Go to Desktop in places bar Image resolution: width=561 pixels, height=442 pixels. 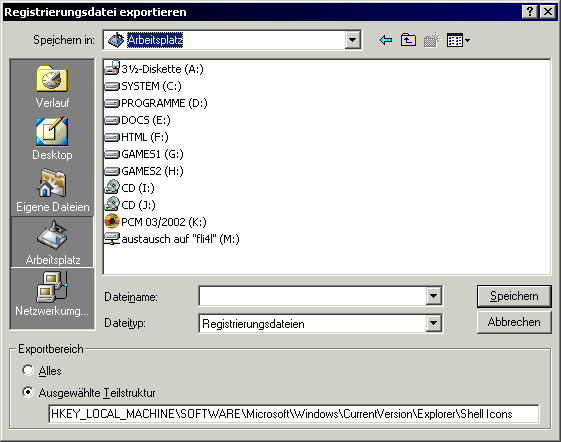[52, 138]
